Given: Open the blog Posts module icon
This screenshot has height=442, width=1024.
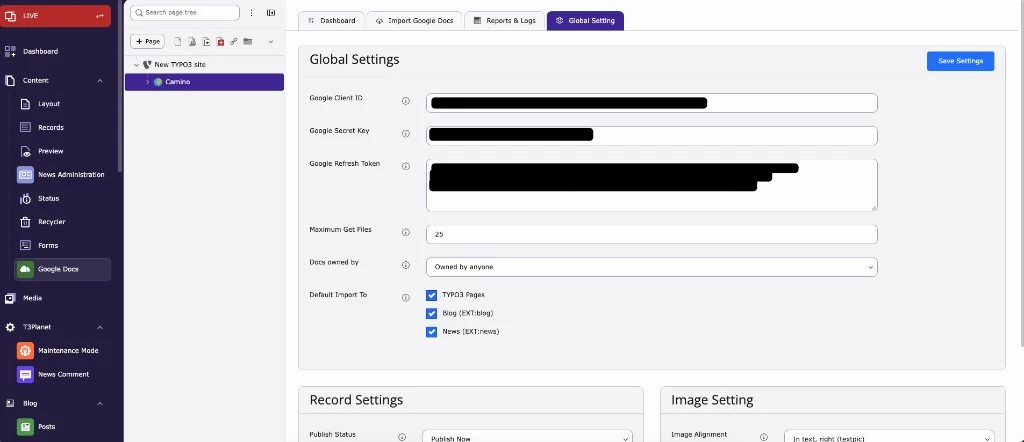Looking at the screenshot, I should (x=25, y=427).
